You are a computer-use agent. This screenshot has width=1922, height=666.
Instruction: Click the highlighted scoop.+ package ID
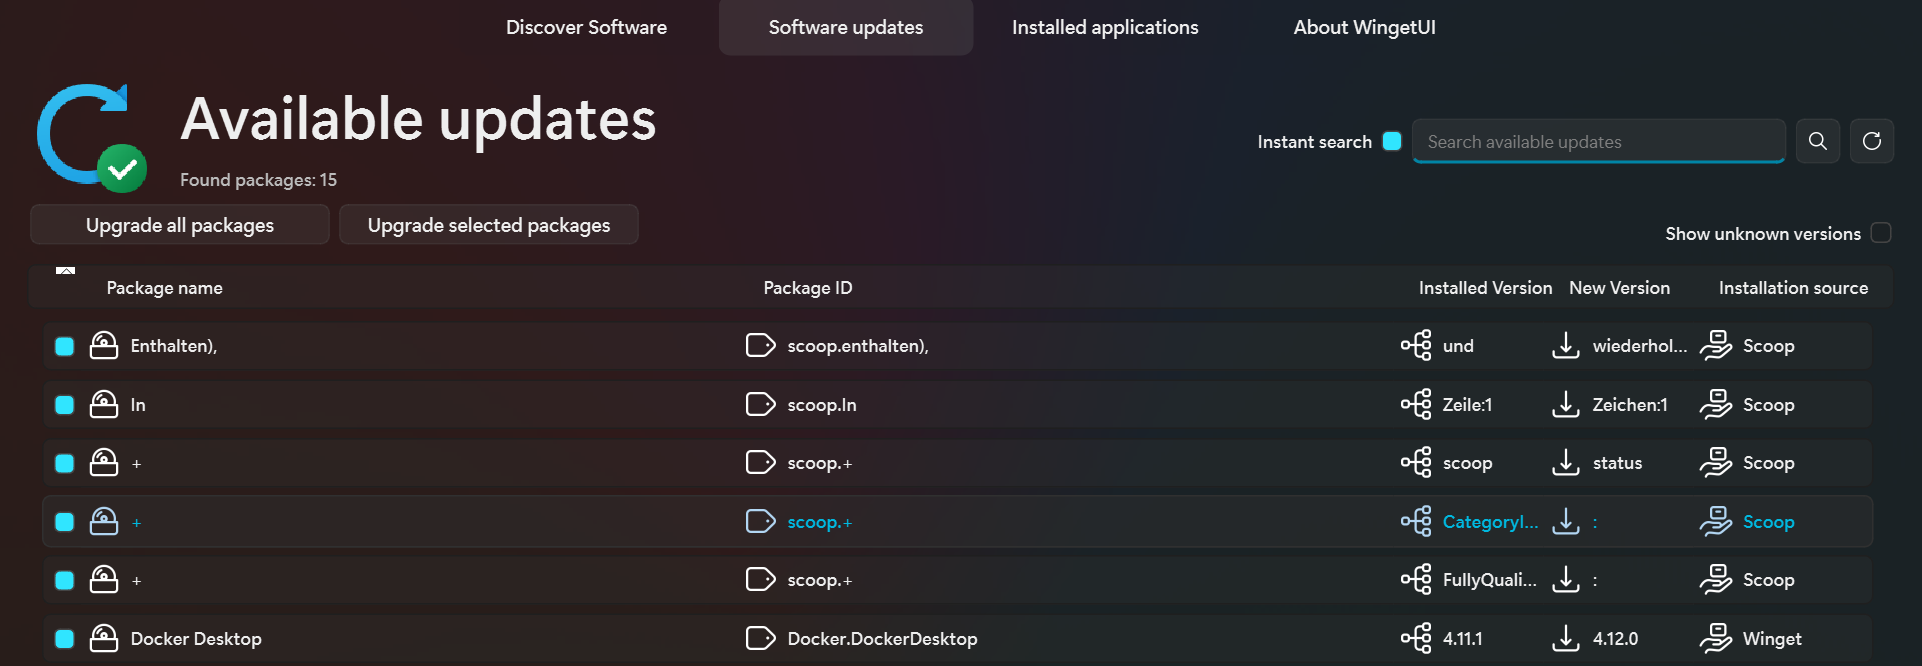click(x=820, y=522)
